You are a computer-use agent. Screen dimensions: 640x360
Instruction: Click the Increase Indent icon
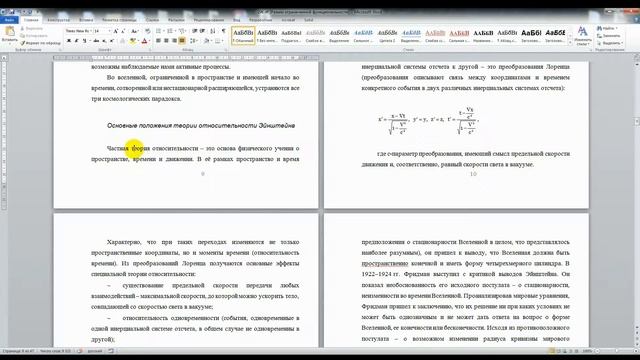coord(202,31)
